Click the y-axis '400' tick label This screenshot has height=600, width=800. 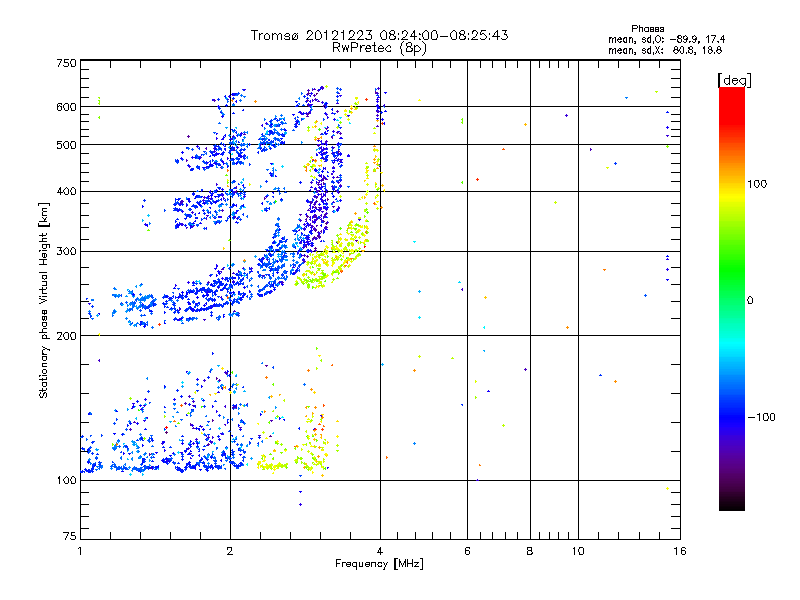(x=66, y=192)
